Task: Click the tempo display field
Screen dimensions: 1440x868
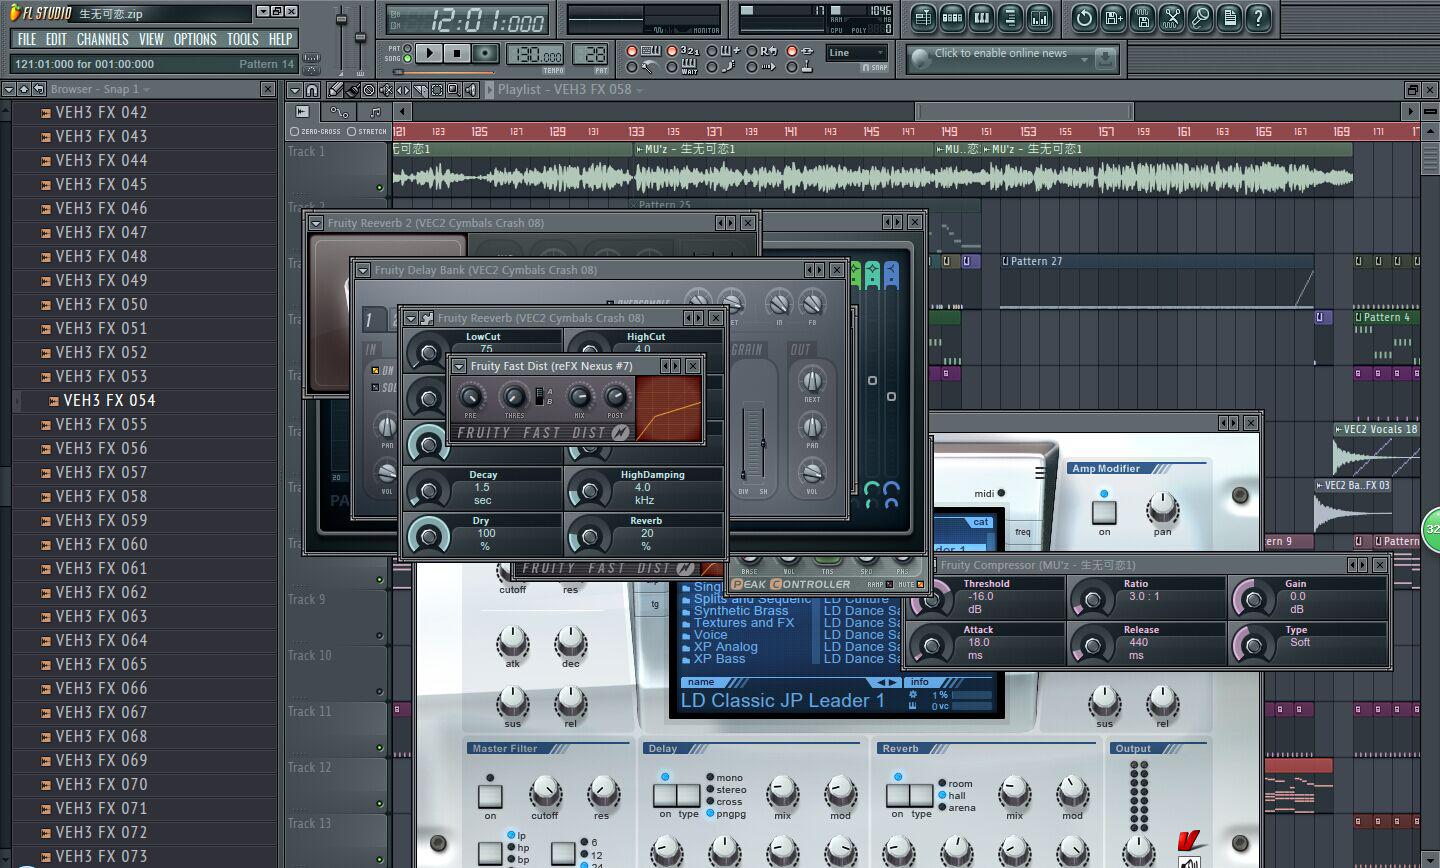Action: point(535,54)
